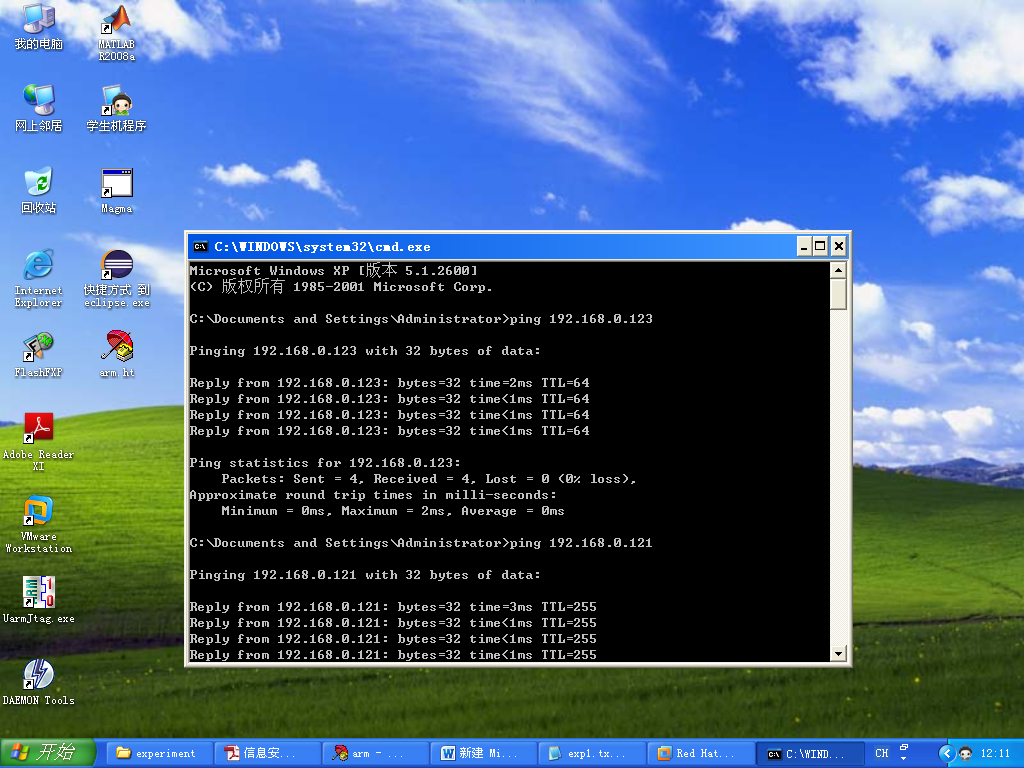1024x768 pixels.
Task: Click the cmd vertical scrollbar thumb
Action: pyautogui.click(x=839, y=295)
